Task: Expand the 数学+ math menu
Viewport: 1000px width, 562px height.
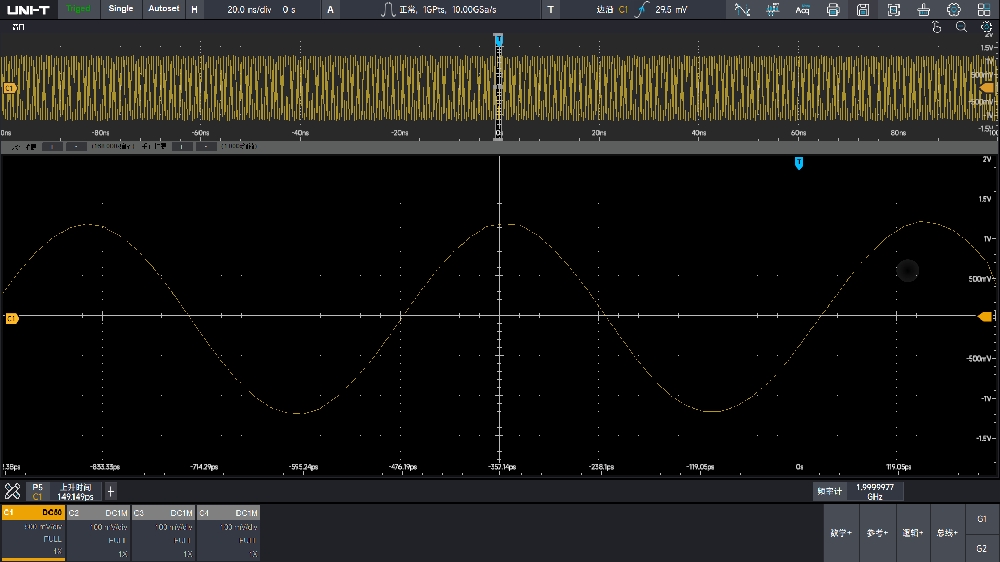Action: click(840, 532)
